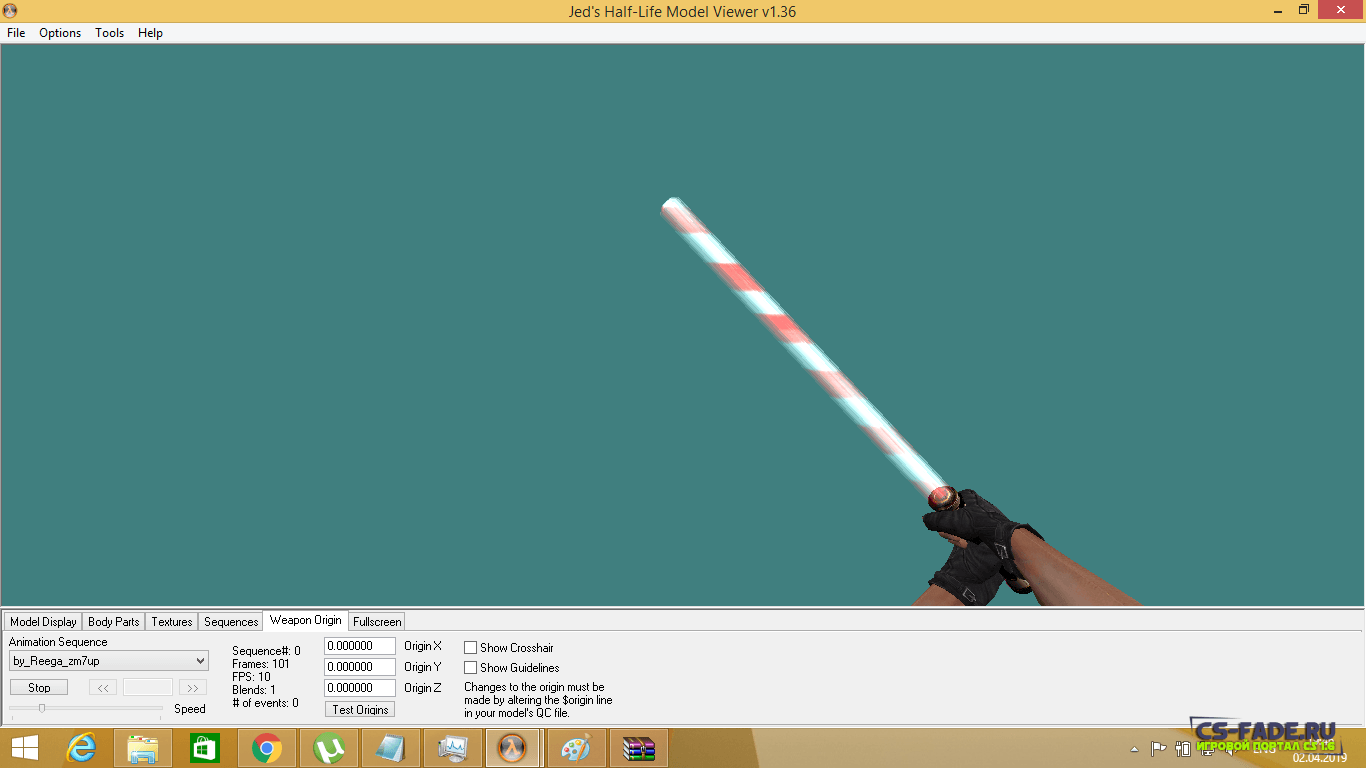Open uTorrent taskbar icon
1366x768 pixels.
[328, 748]
